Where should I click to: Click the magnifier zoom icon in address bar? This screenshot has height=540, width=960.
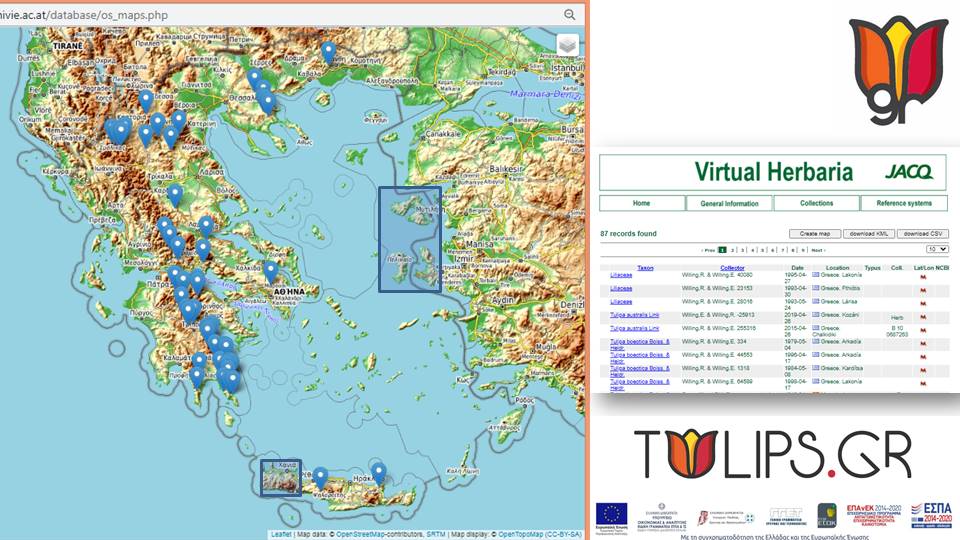pos(569,15)
